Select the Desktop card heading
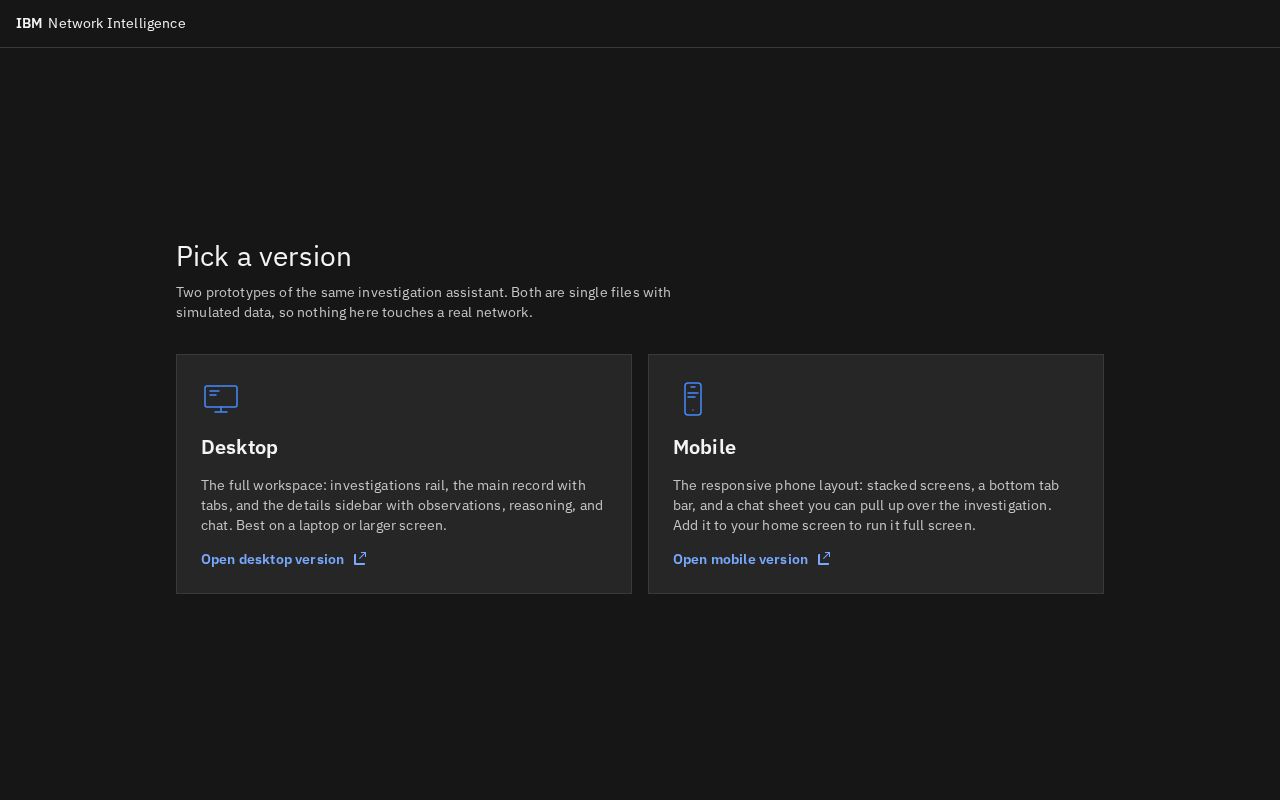This screenshot has height=800, width=1280. point(239,447)
